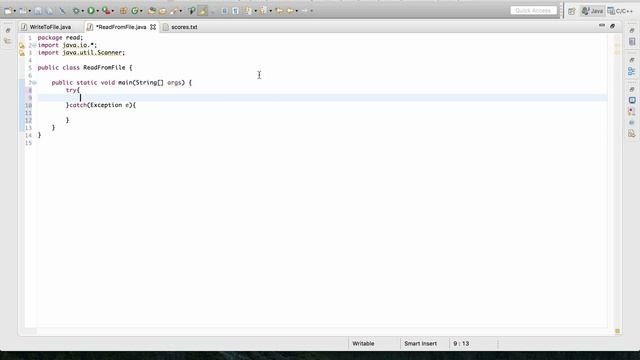Screen dimensions: 640x360
Task: Click the 'public static void main' line
Action: click(x=121, y=83)
